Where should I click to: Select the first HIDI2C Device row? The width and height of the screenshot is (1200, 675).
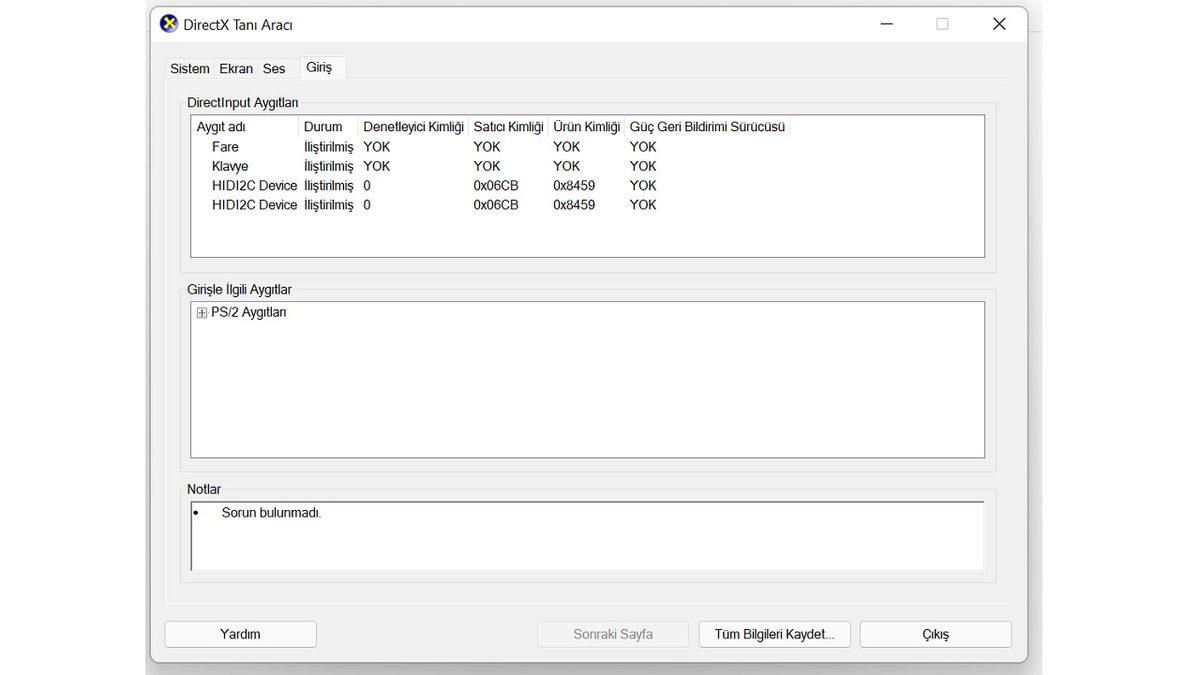pos(254,185)
